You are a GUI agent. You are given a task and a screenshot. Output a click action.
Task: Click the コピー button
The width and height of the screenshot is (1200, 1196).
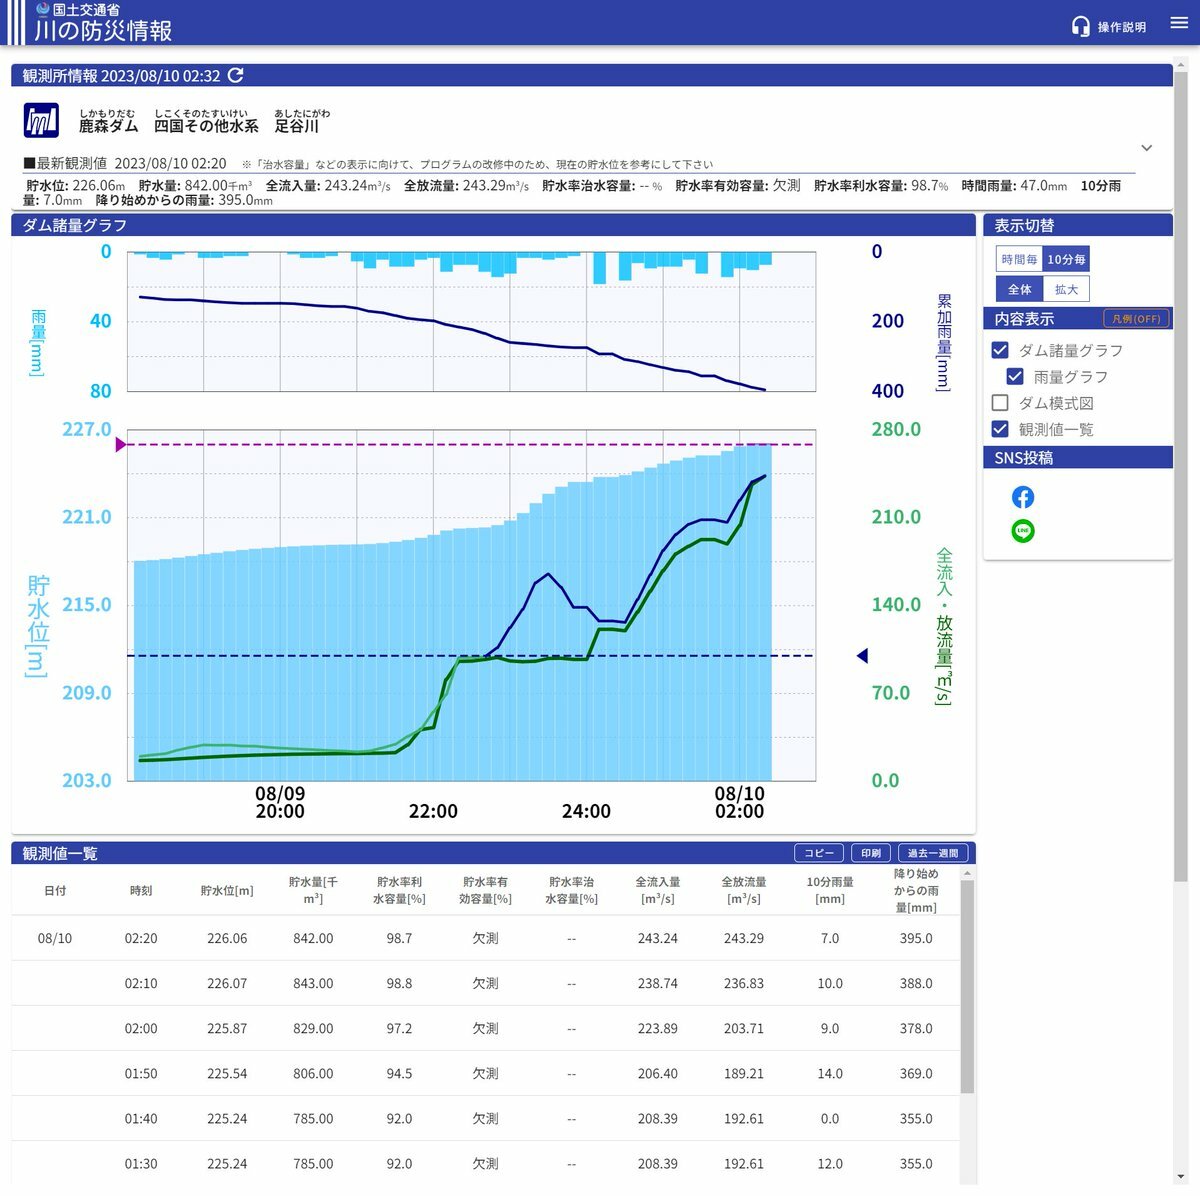coord(819,853)
